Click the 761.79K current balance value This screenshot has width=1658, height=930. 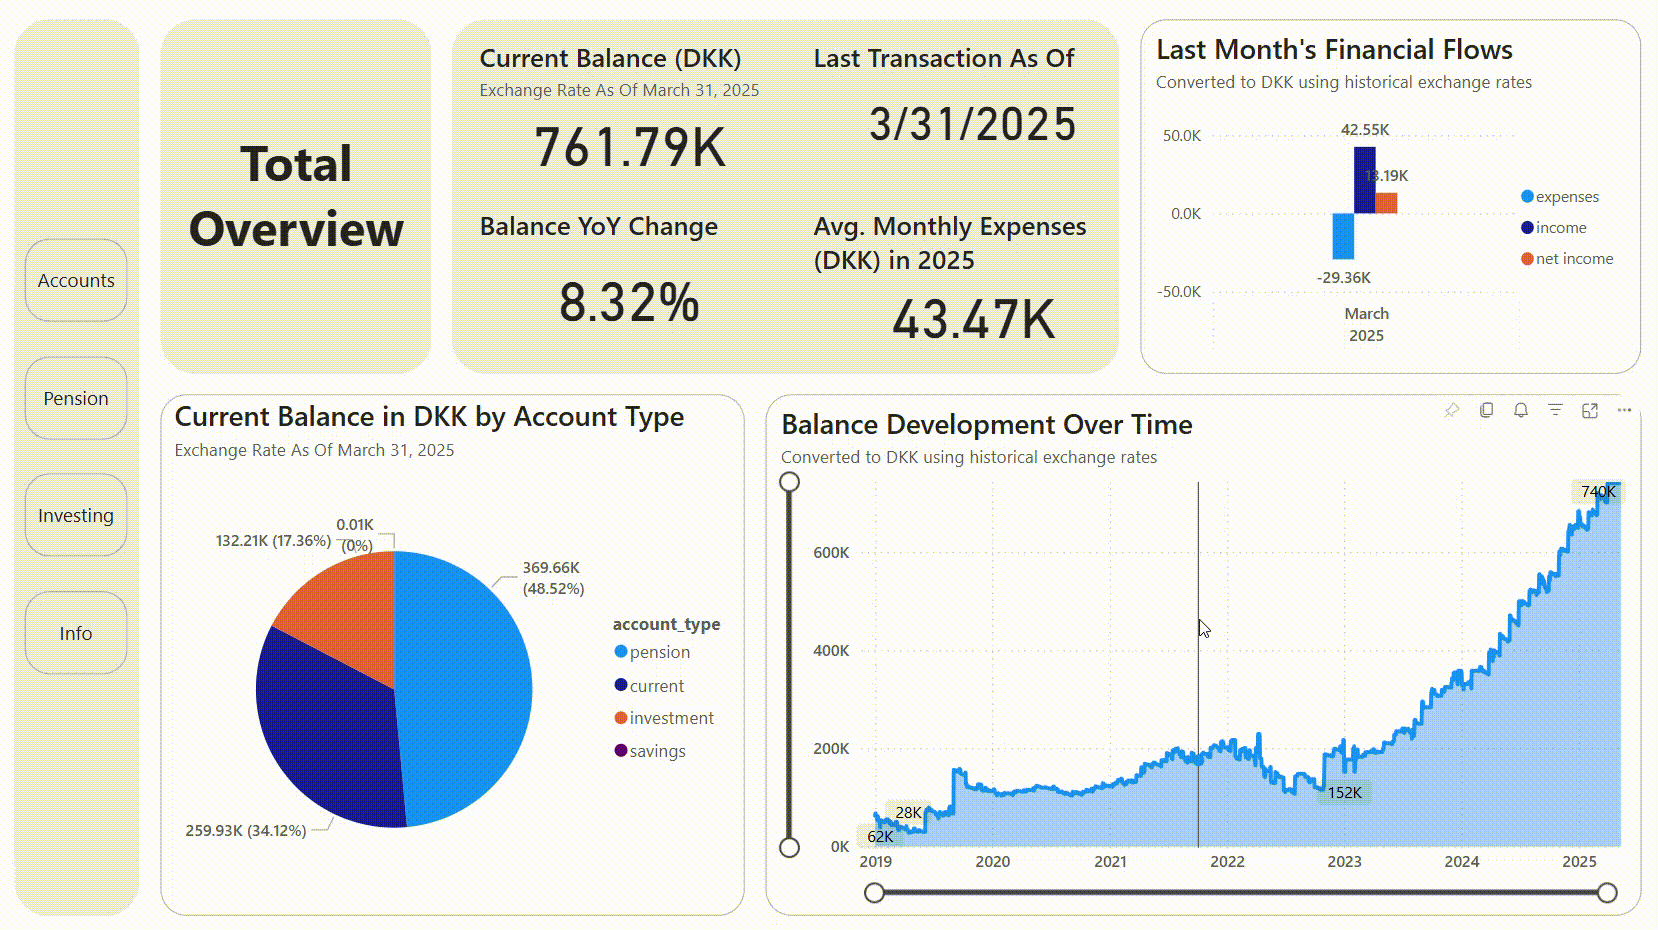[x=630, y=147]
